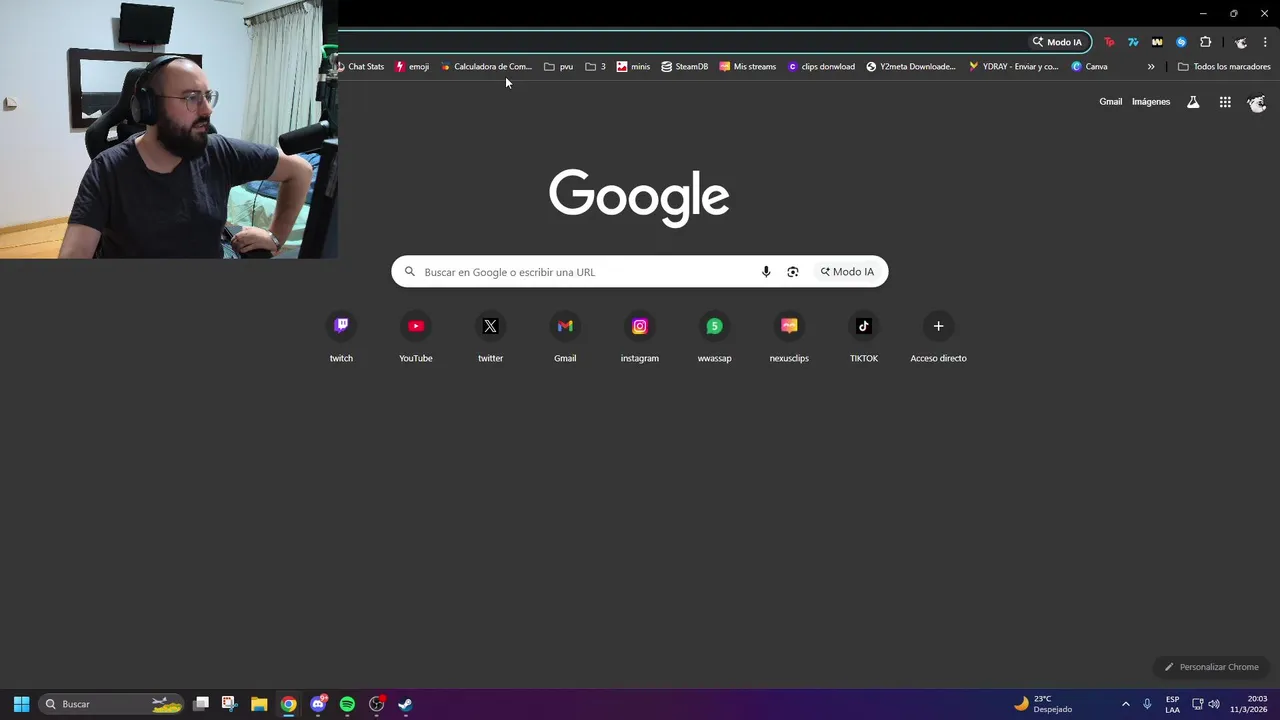Open Calculadora de Com... bookmark
This screenshot has width=1280, height=720.
(x=486, y=67)
